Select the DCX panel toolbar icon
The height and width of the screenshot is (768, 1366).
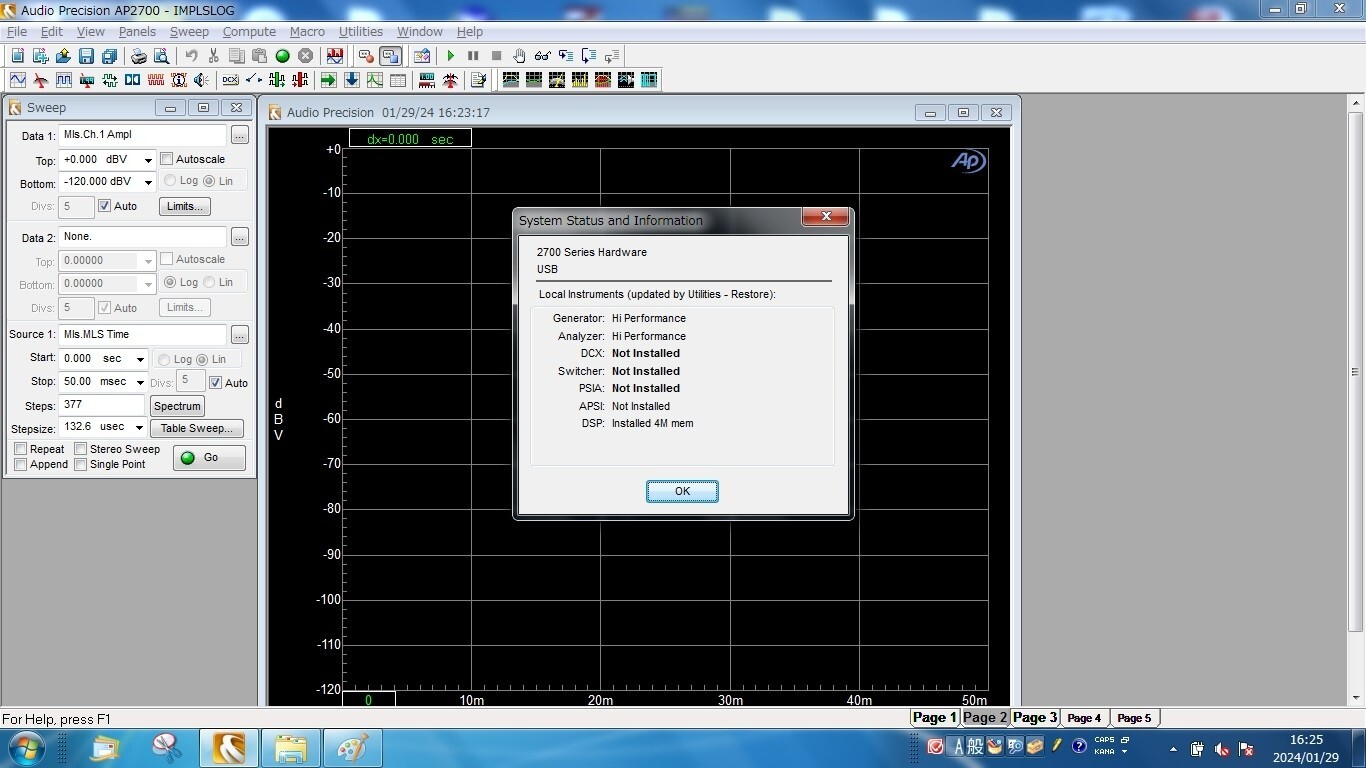(230, 80)
